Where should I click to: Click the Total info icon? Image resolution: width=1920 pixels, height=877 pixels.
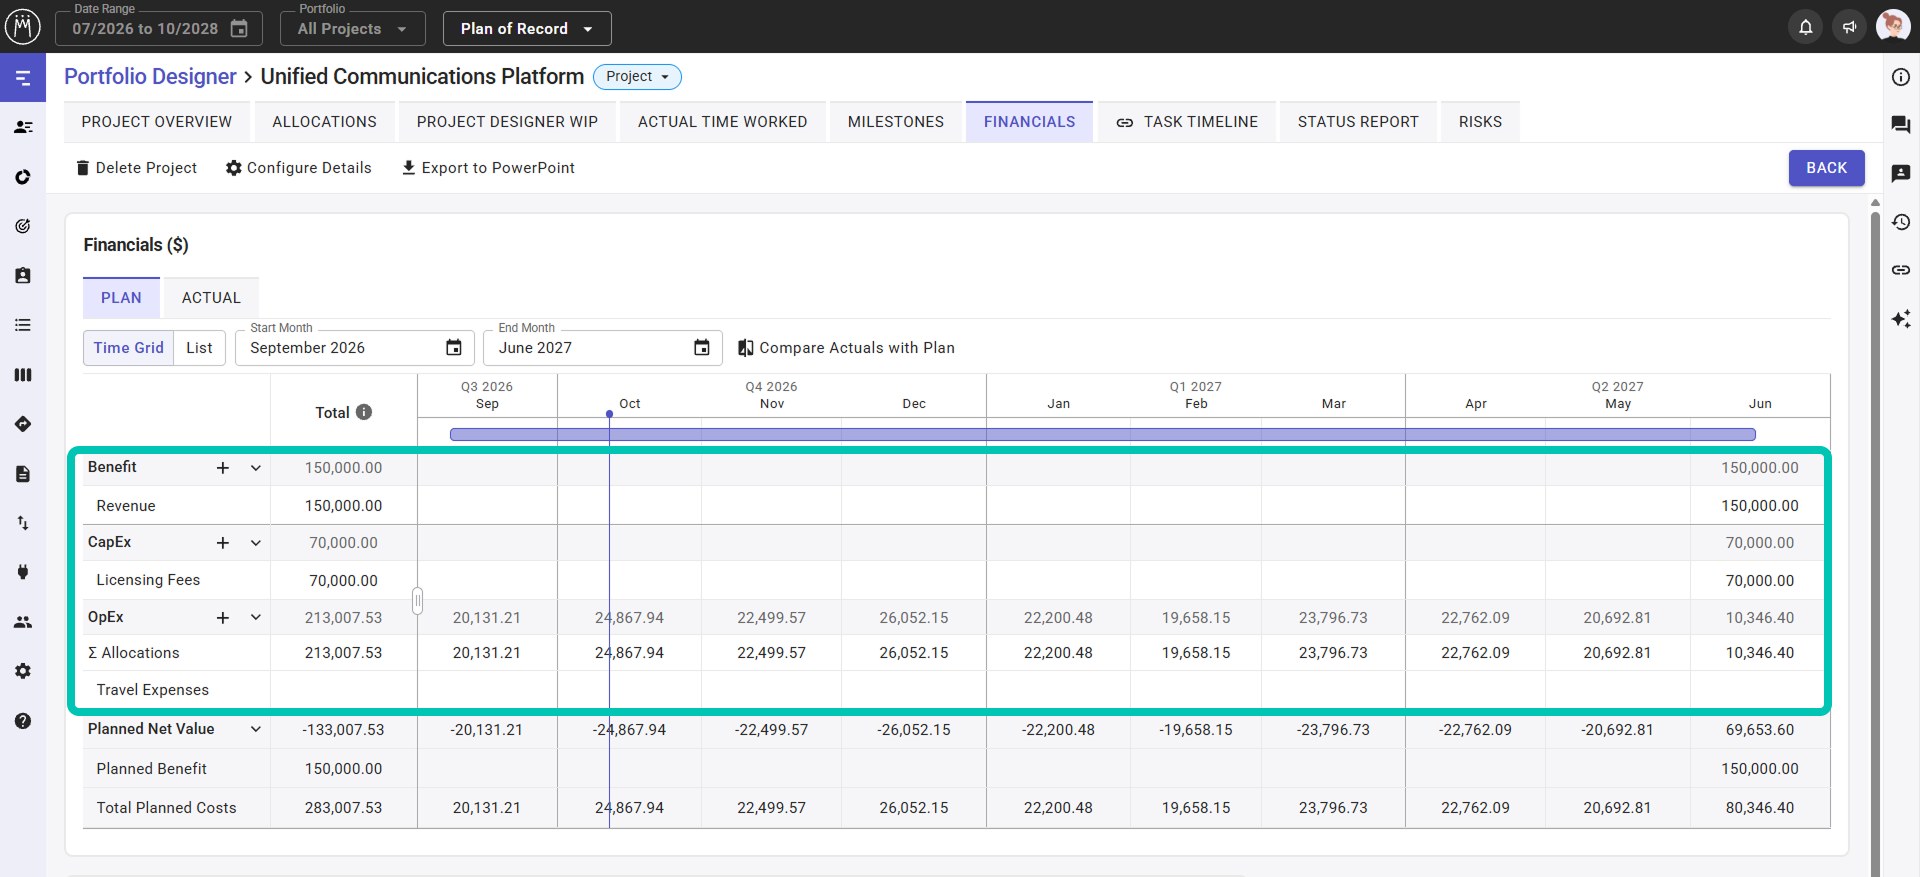click(364, 412)
